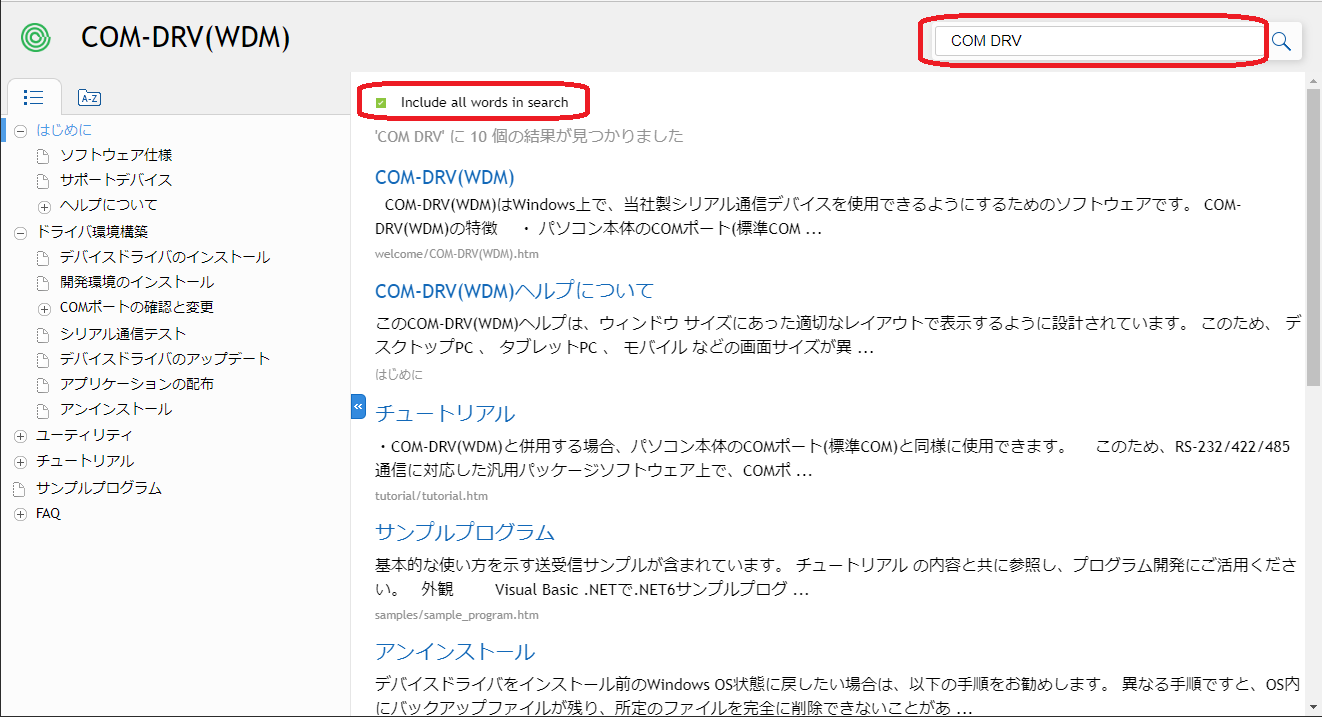This screenshot has height=717, width=1322.
Task: Click the search field containing COM DRV
Action: point(1099,41)
